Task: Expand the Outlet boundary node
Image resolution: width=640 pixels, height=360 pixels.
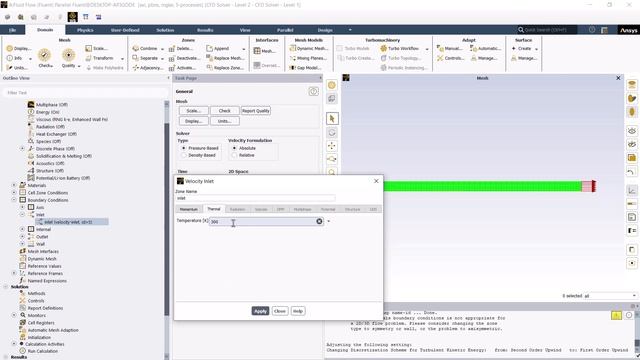Action: [x=22, y=237]
